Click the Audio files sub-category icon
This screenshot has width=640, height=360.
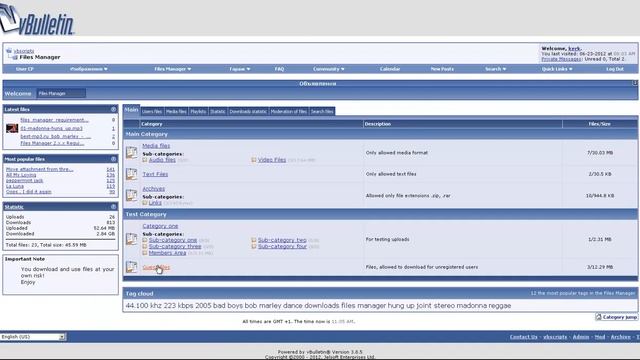[x=145, y=160]
